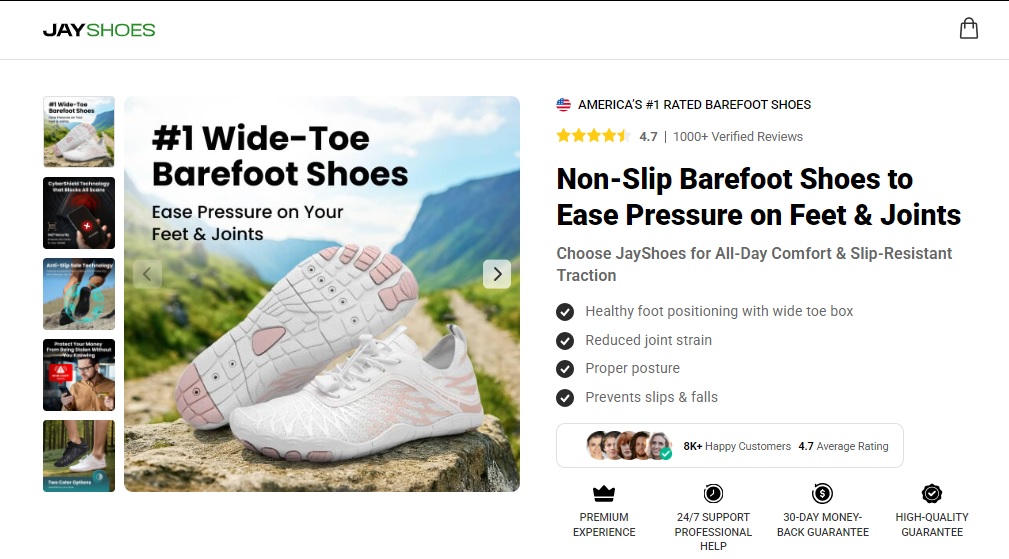Click the star rating icons
Image resolution: width=1009 pixels, height=559 pixels.
point(593,136)
